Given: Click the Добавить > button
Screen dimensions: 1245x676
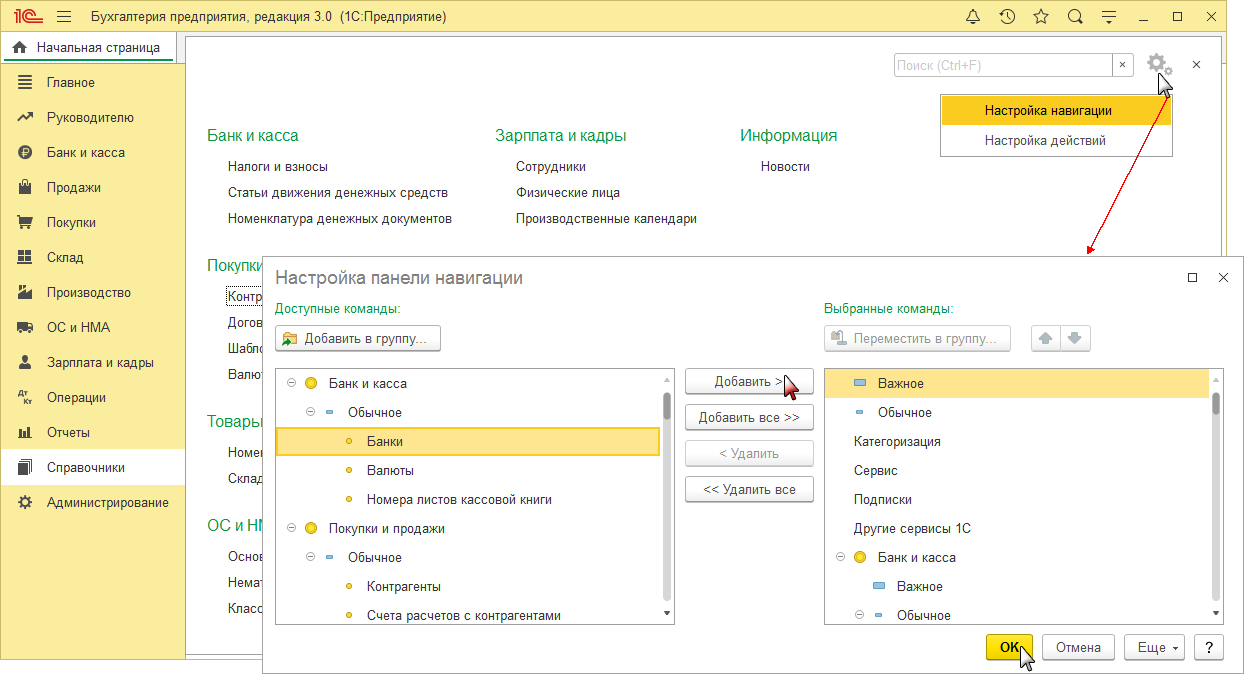Looking at the screenshot, I should pyautogui.click(x=749, y=381).
